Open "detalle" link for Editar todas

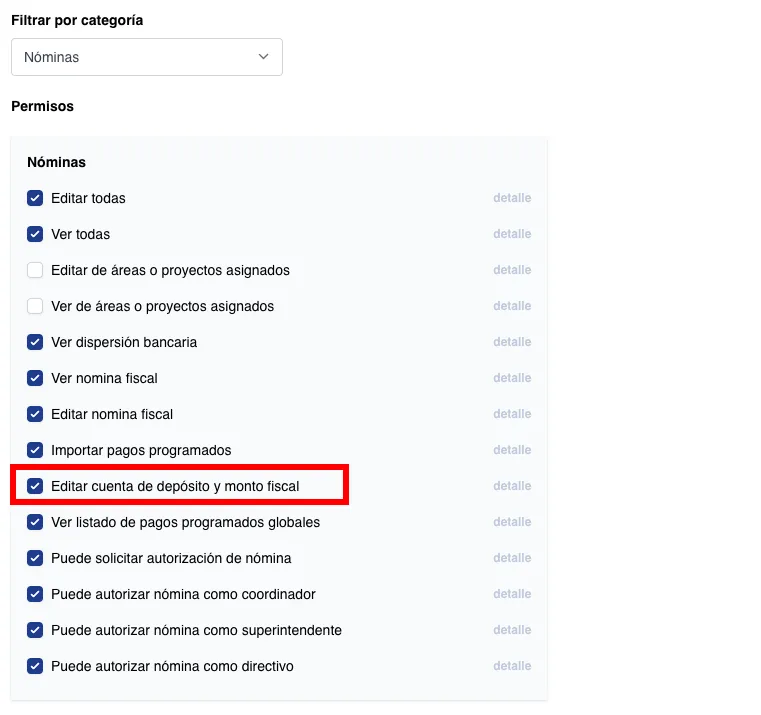click(x=512, y=198)
